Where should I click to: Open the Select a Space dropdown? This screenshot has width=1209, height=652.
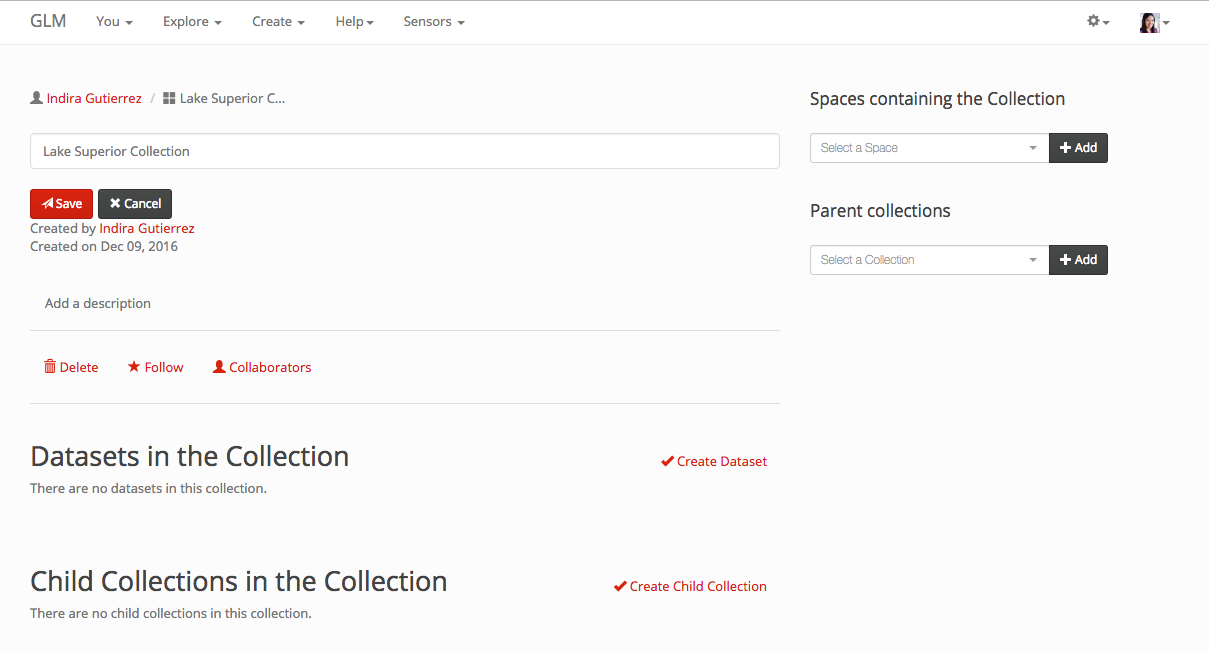(x=929, y=148)
